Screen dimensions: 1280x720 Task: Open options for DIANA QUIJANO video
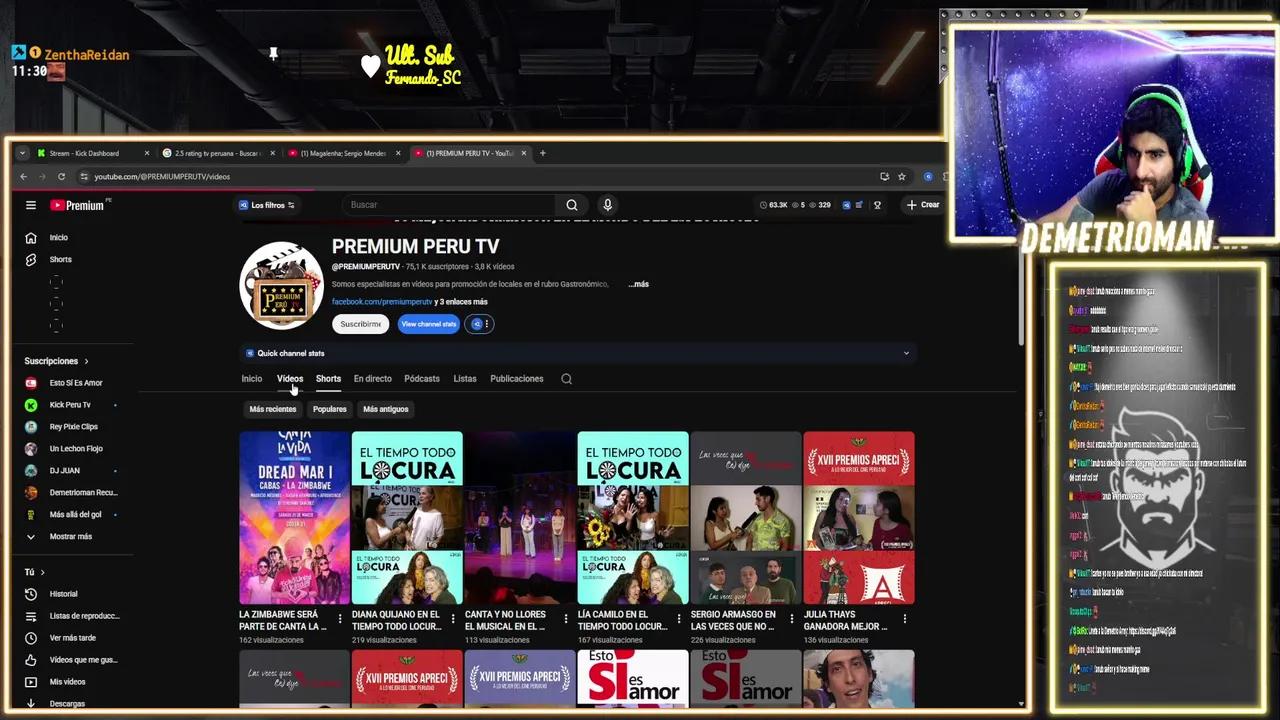pyautogui.click(x=453, y=619)
